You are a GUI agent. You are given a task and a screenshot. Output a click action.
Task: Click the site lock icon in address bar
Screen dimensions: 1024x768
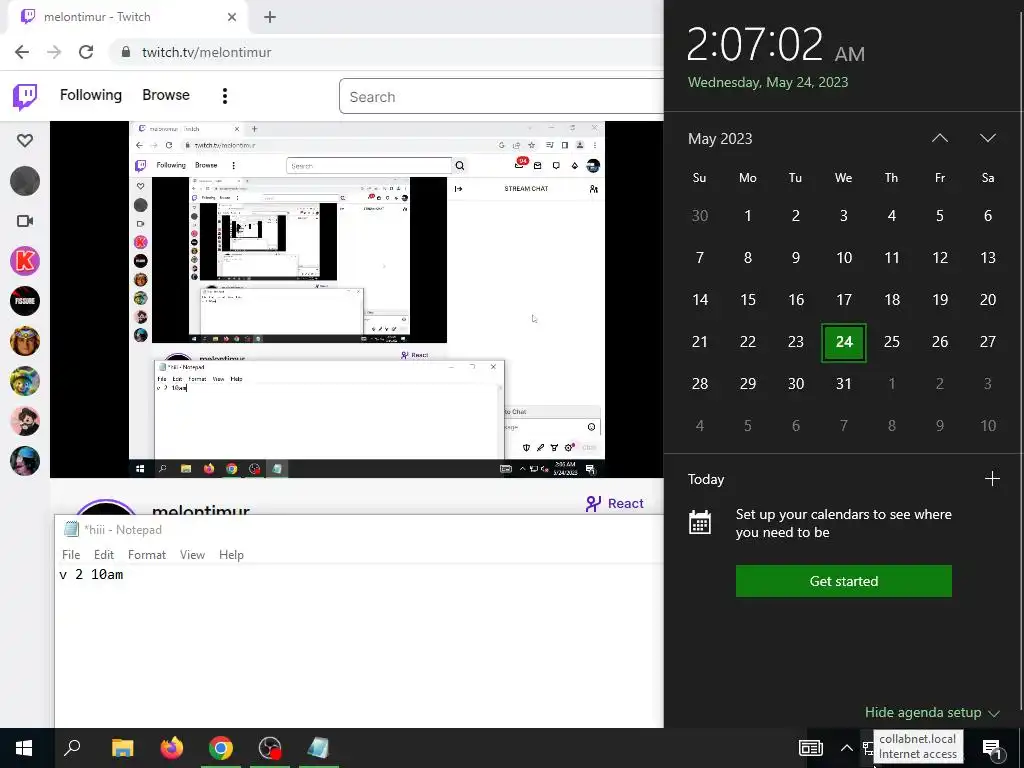tap(126, 52)
